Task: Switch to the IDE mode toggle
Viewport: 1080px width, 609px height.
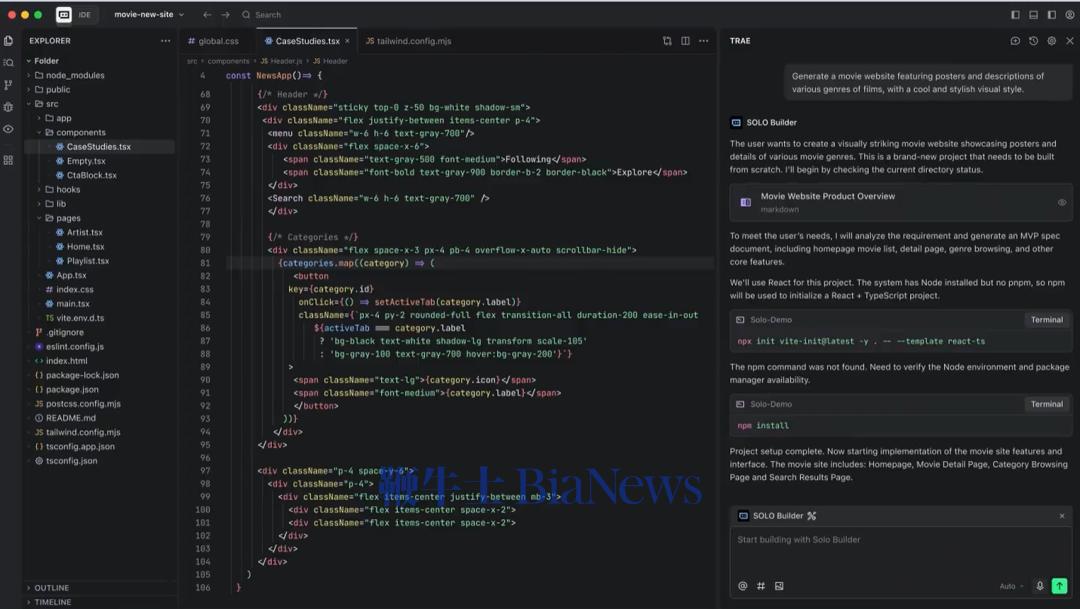Action: click(x=84, y=14)
